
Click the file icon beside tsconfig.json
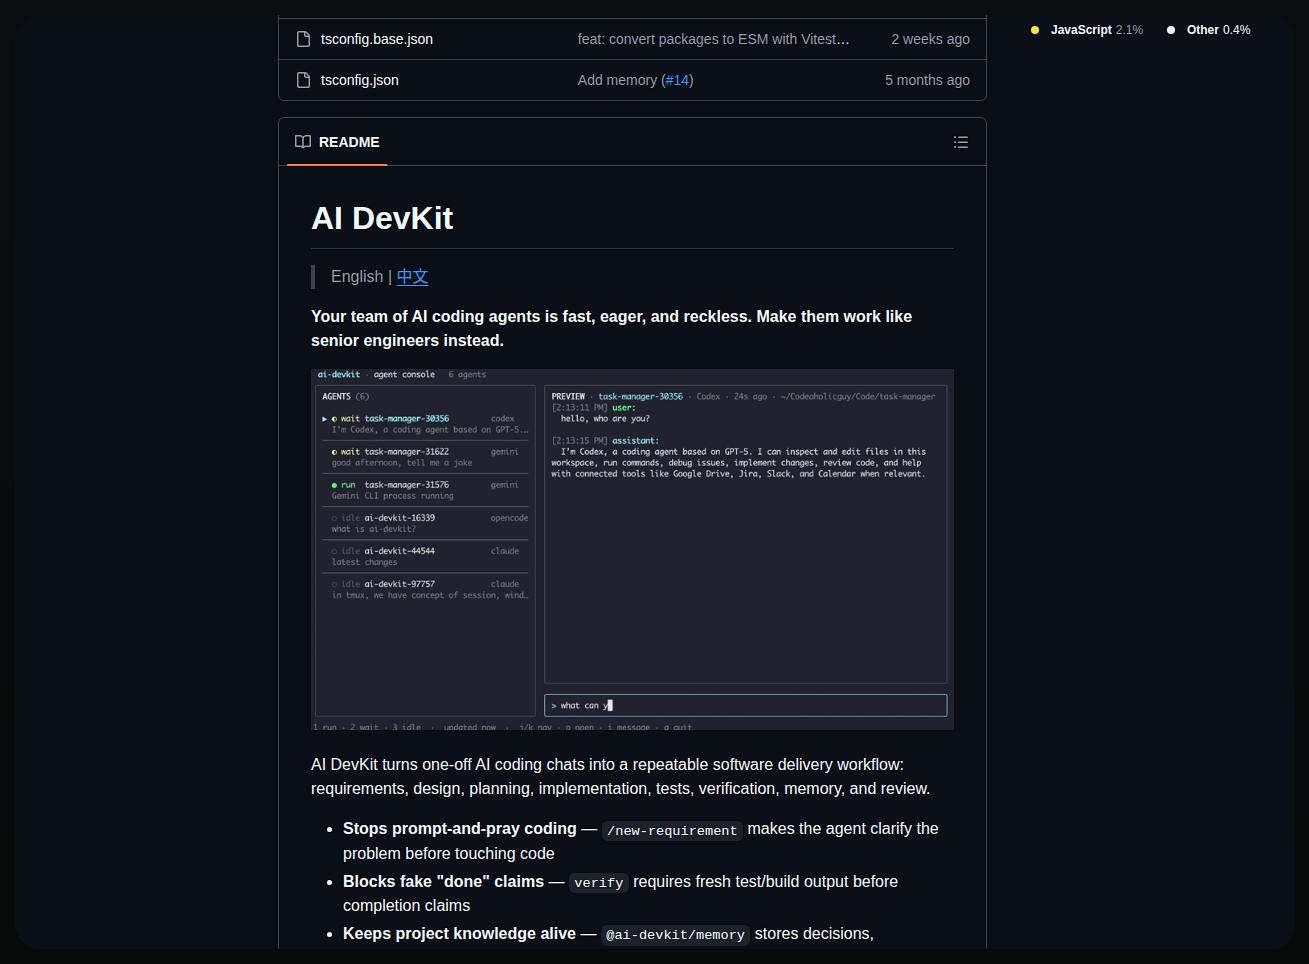coord(303,80)
